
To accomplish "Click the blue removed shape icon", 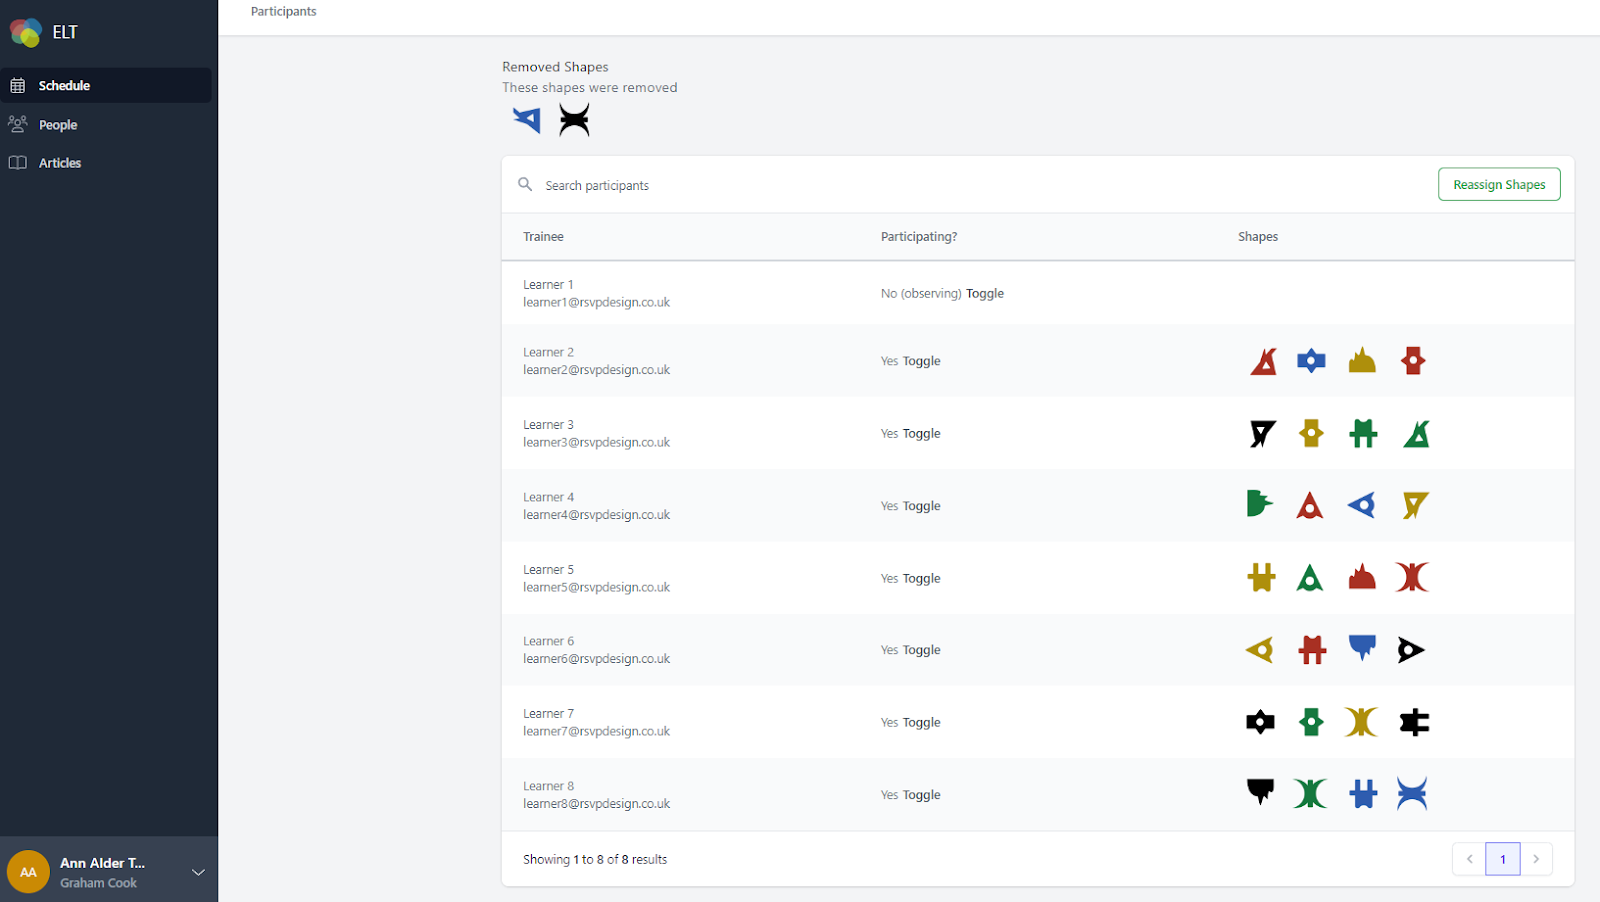I will click(x=527, y=120).
